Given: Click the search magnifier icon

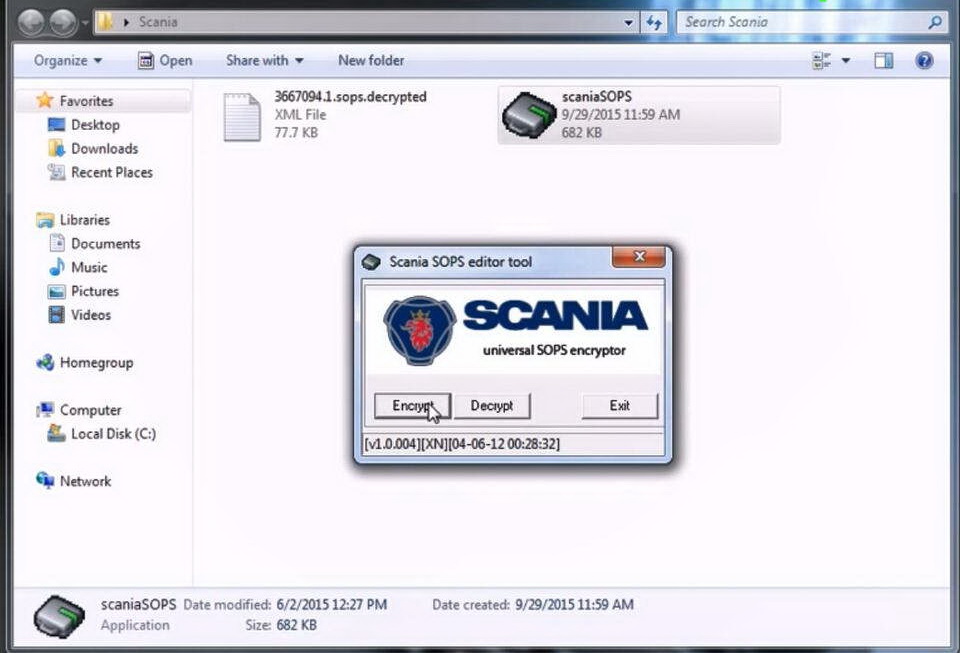Looking at the screenshot, I should (x=935, y=23).
